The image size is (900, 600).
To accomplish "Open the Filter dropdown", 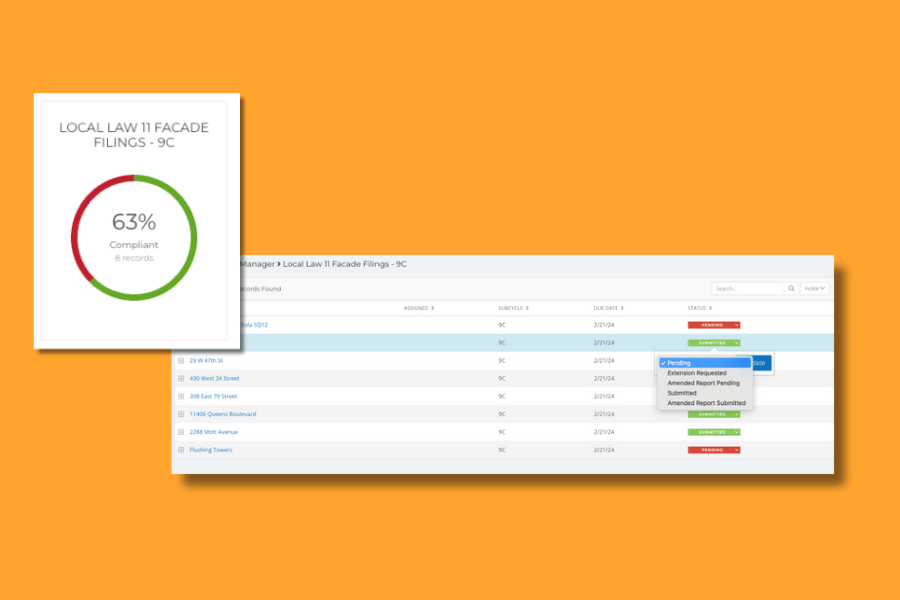I will [x=814, y=288].
